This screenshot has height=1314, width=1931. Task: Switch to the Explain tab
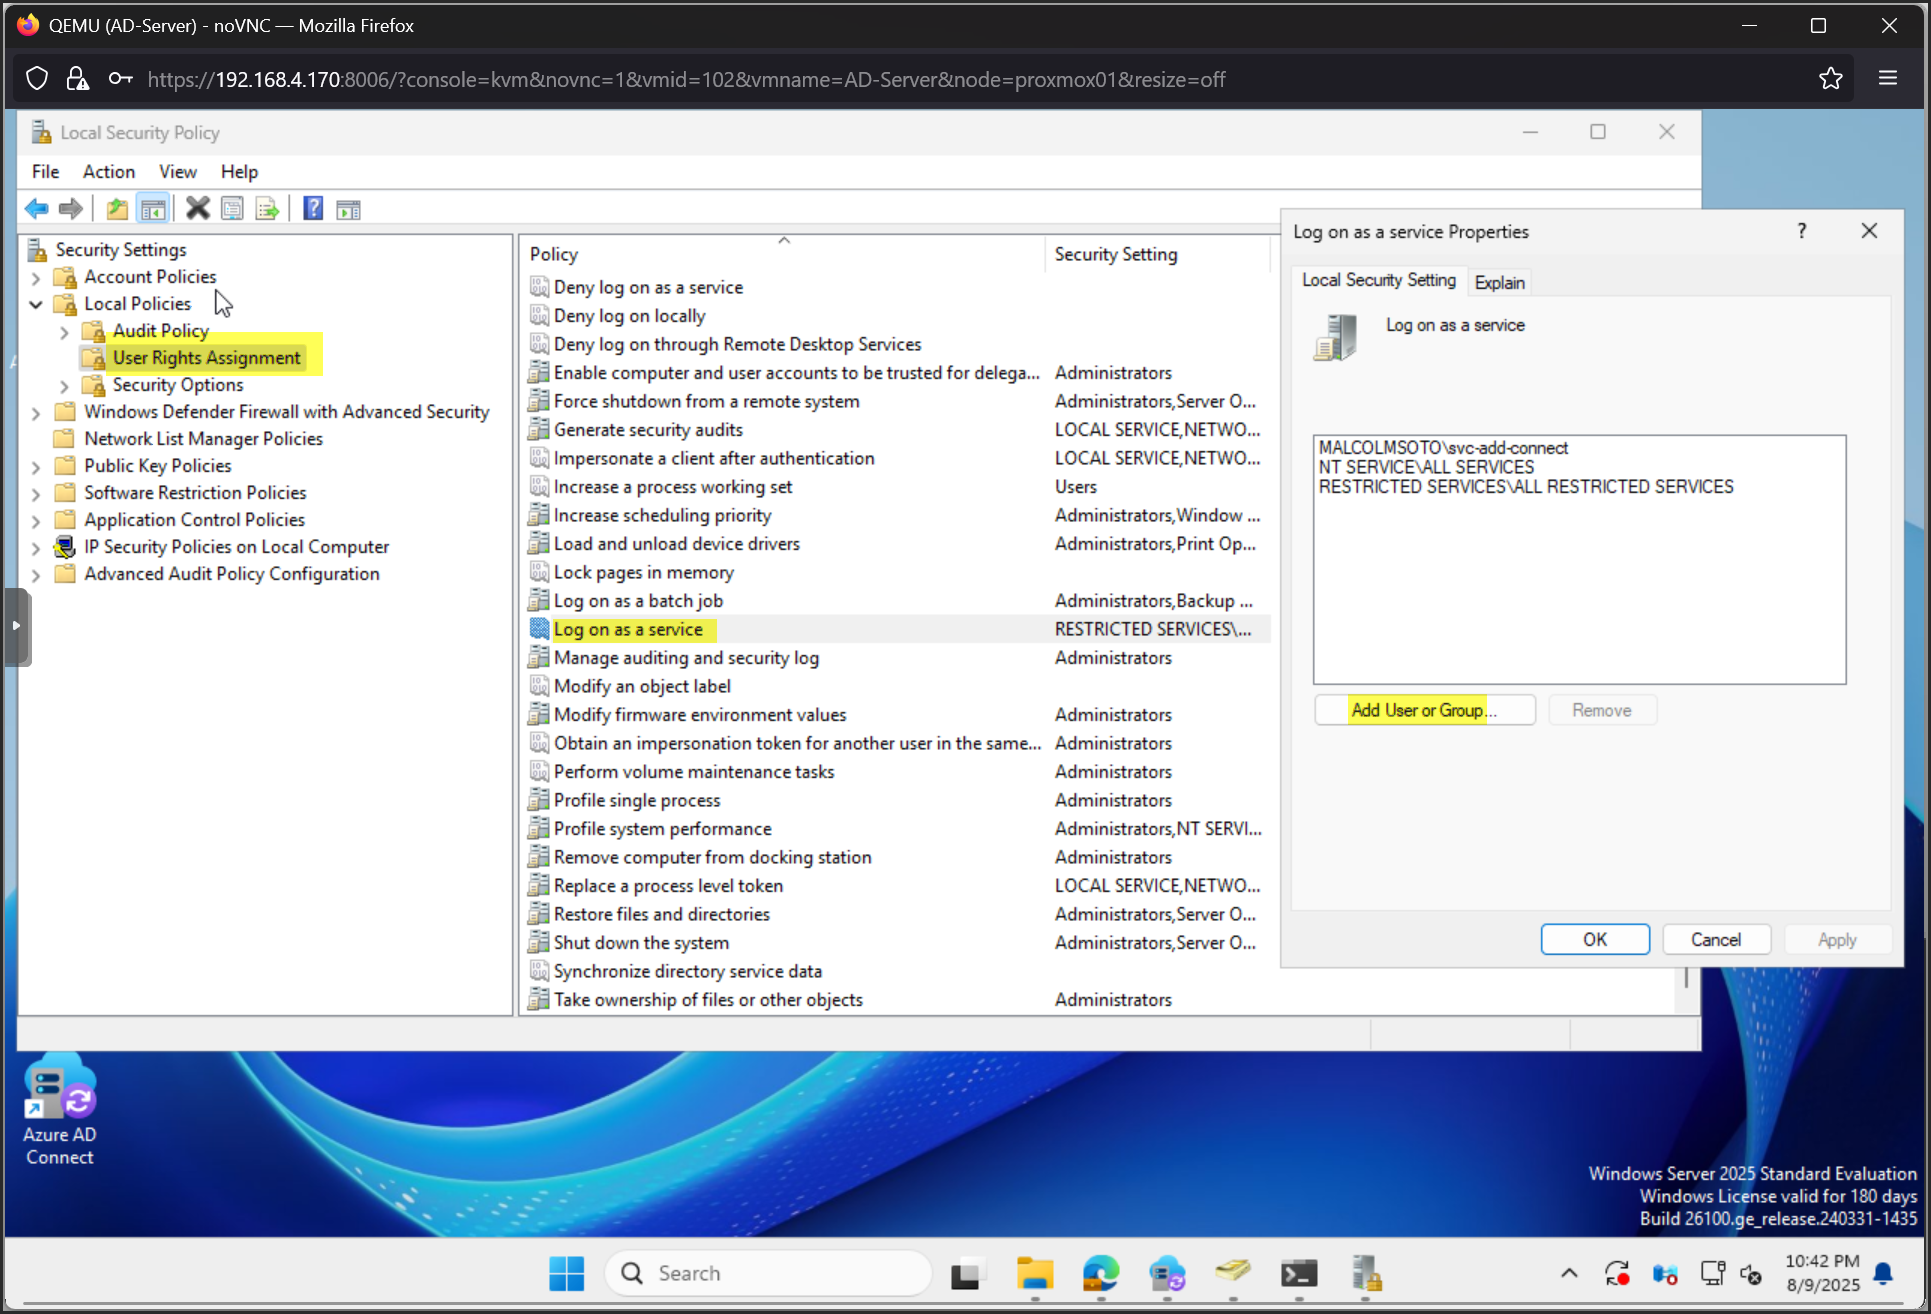click(1499, 282)
